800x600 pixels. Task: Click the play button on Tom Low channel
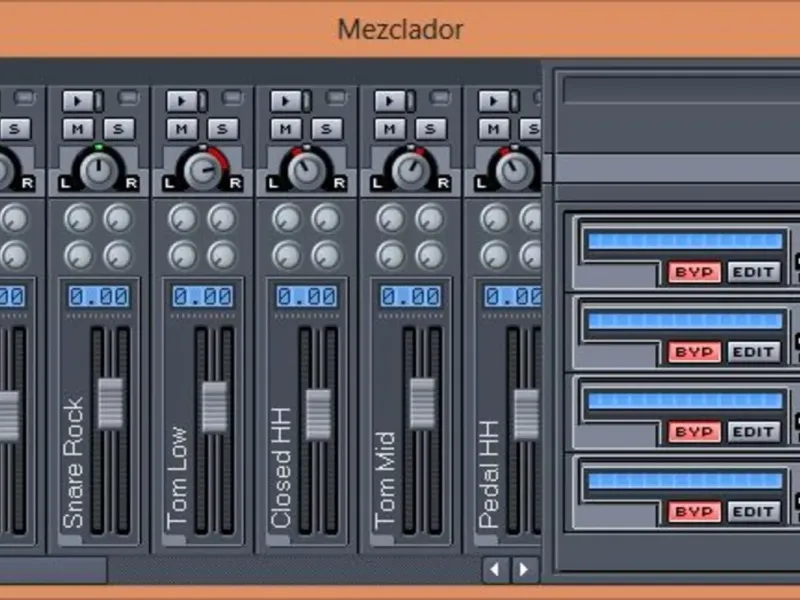[x=182, y=101]
